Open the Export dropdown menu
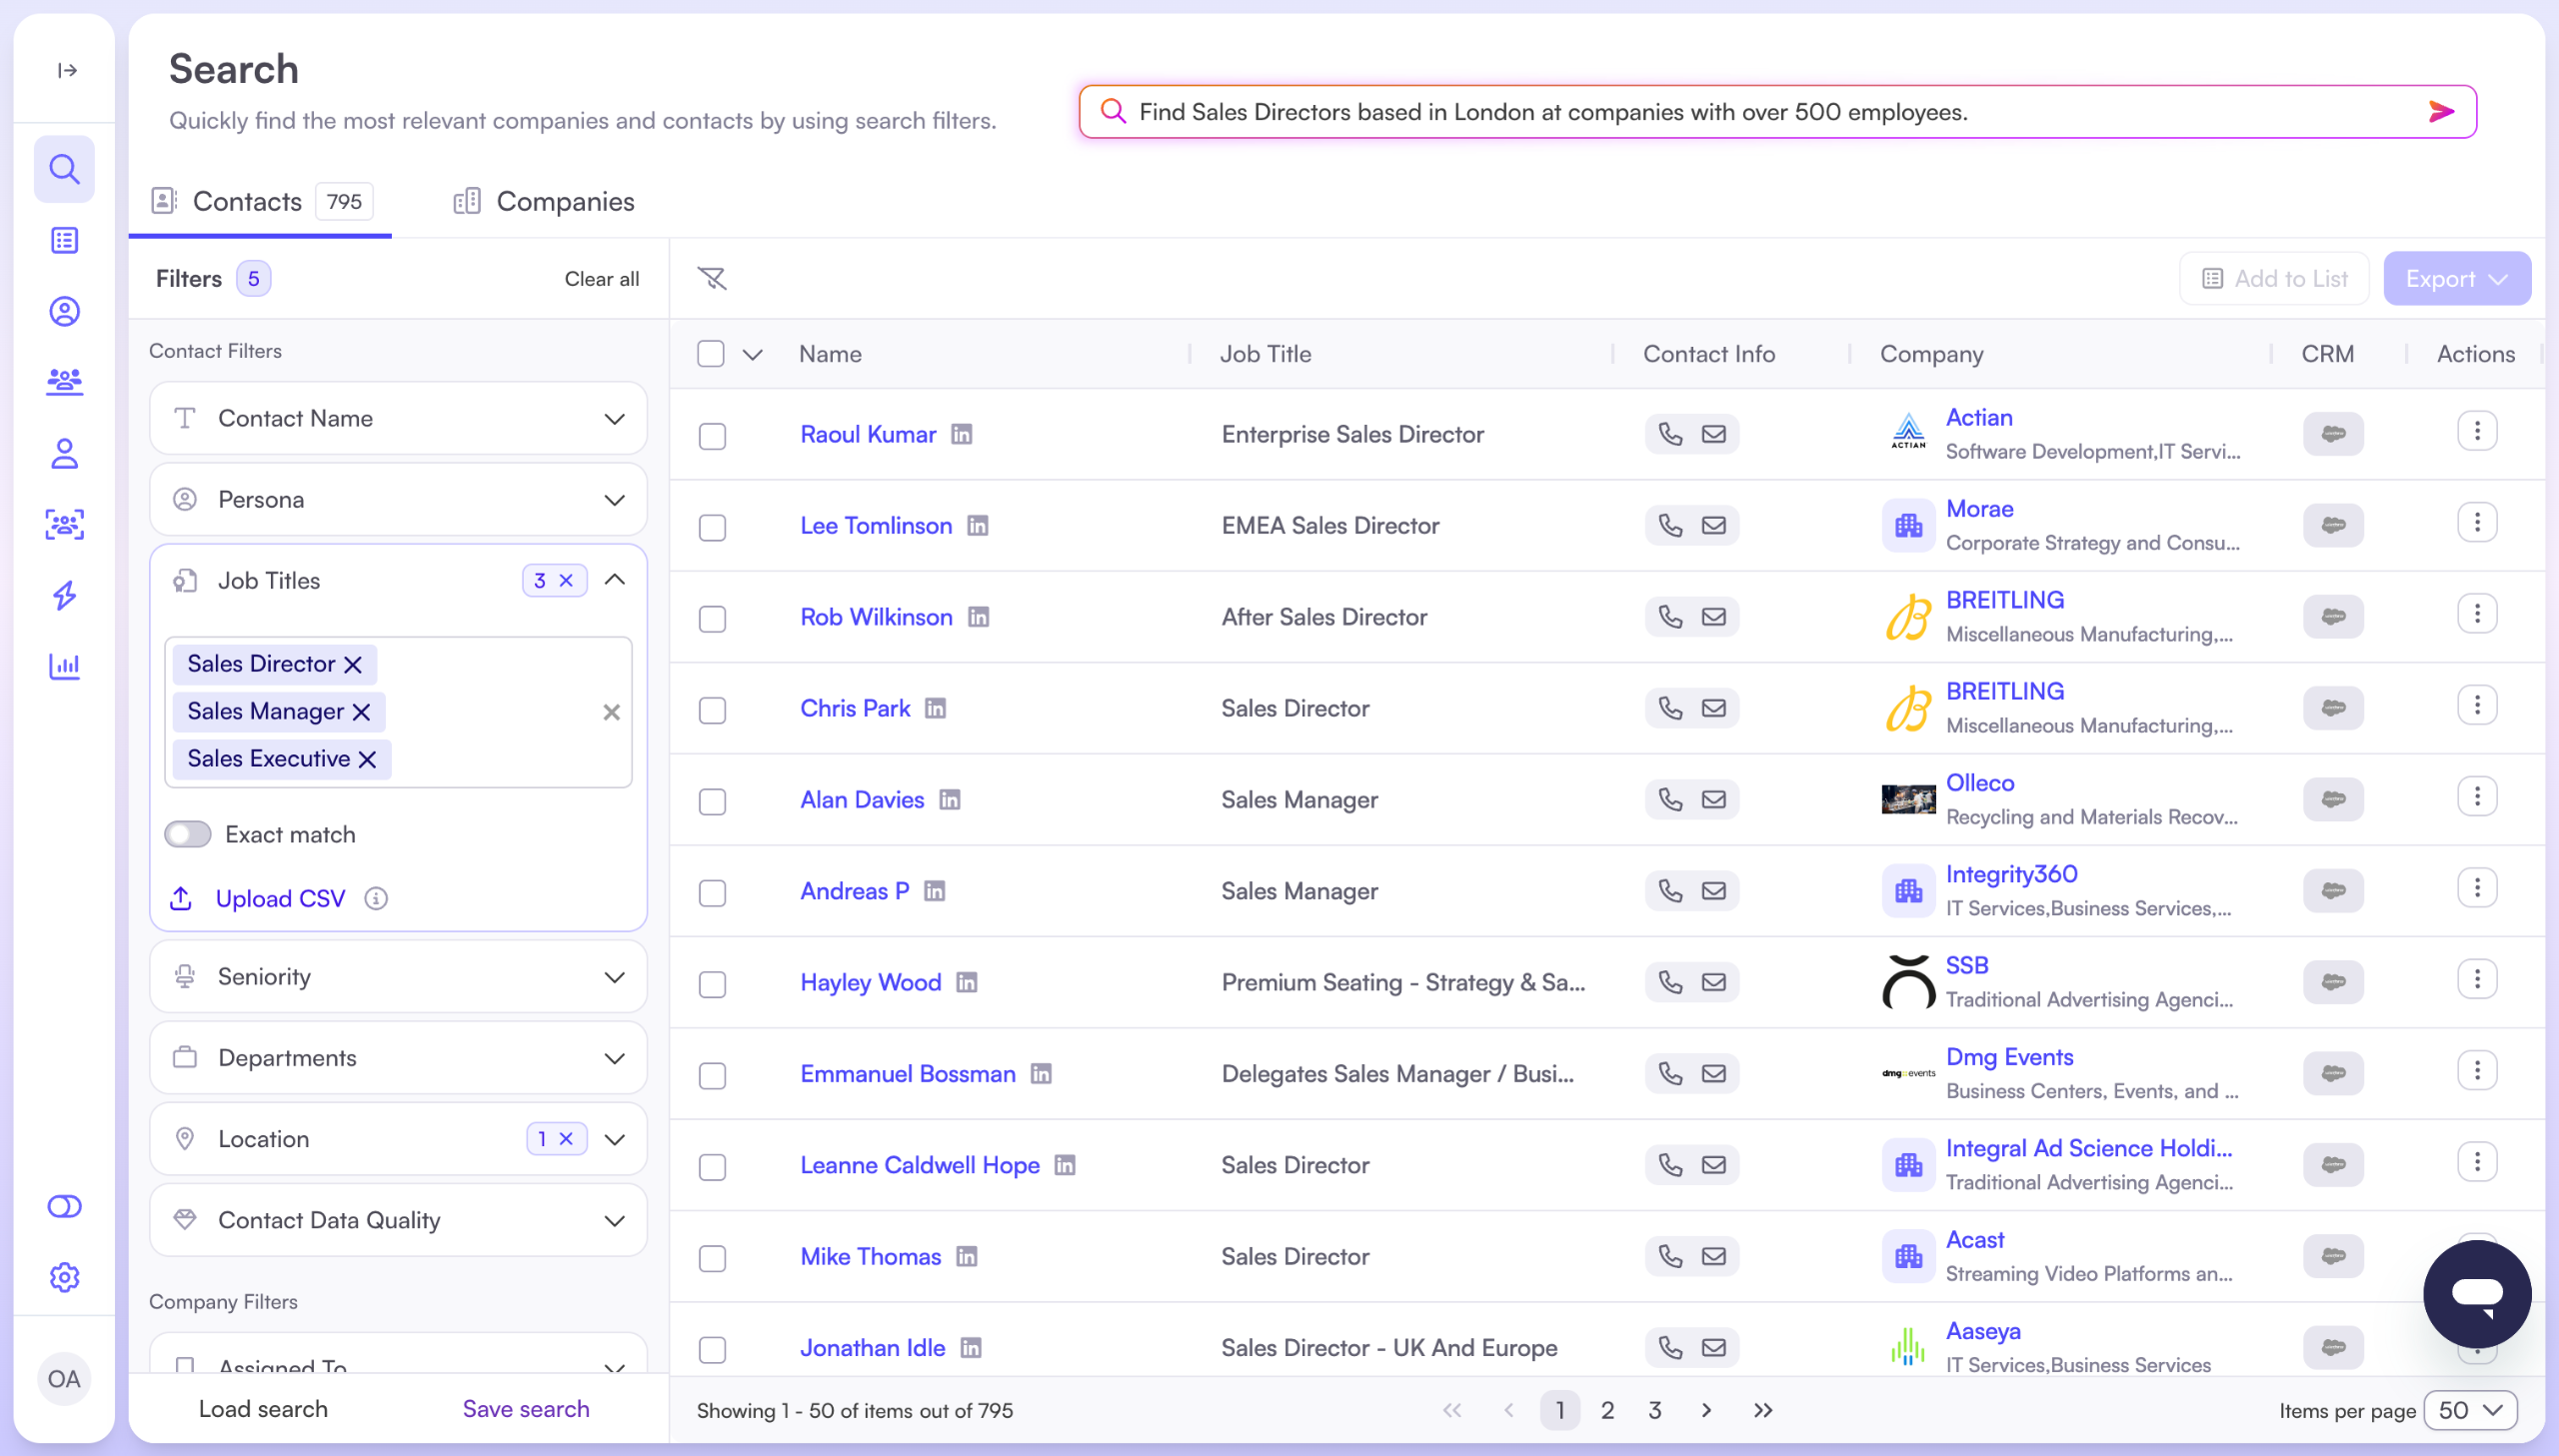This screenshot has width=2559, height=1456. click(2456, 278)
